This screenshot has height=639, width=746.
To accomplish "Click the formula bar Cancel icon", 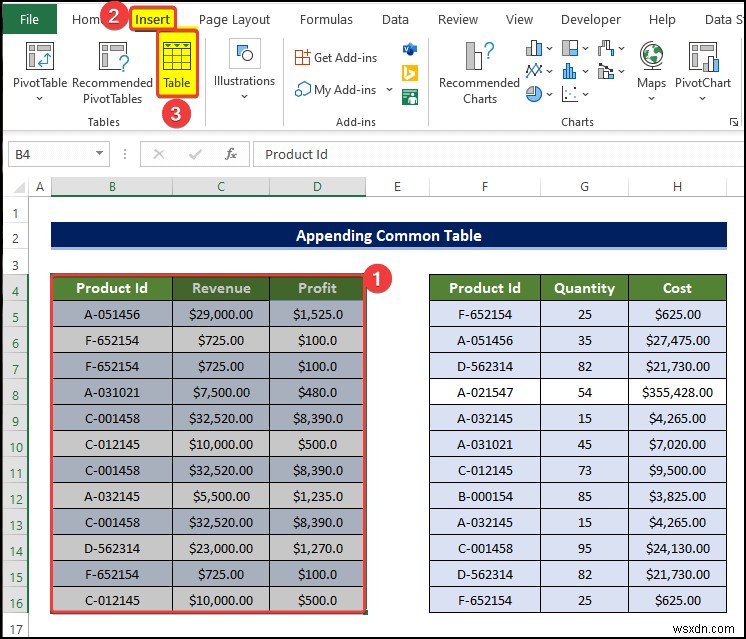I will point(159,154).
